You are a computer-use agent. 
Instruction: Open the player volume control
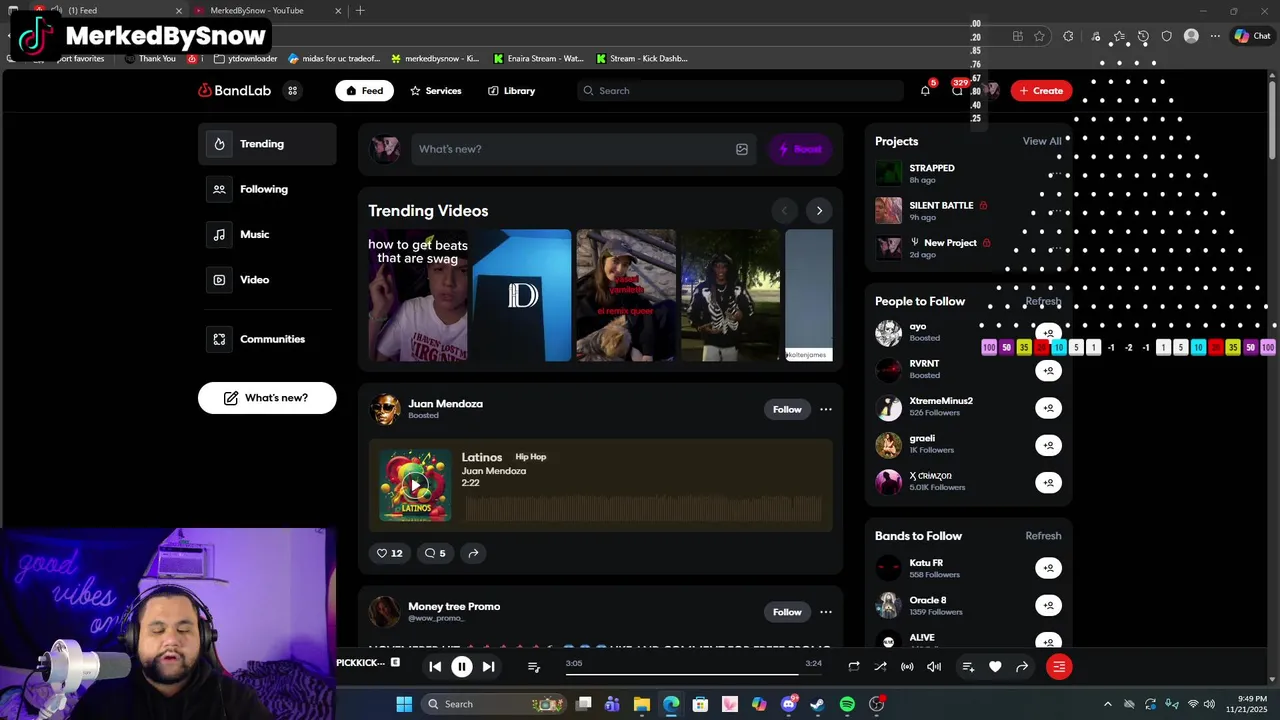point(934,667)
